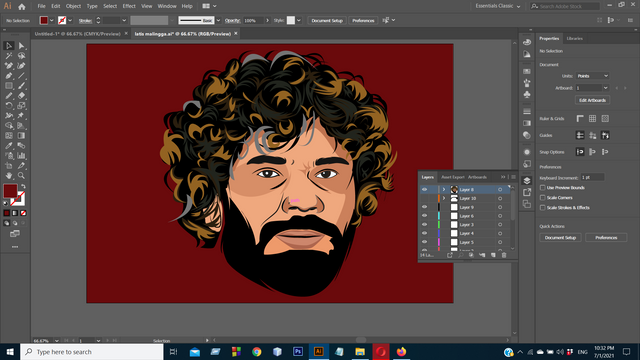
Task: Enable Scale Strokes & Effects checkbox
Action: [542, 207]
